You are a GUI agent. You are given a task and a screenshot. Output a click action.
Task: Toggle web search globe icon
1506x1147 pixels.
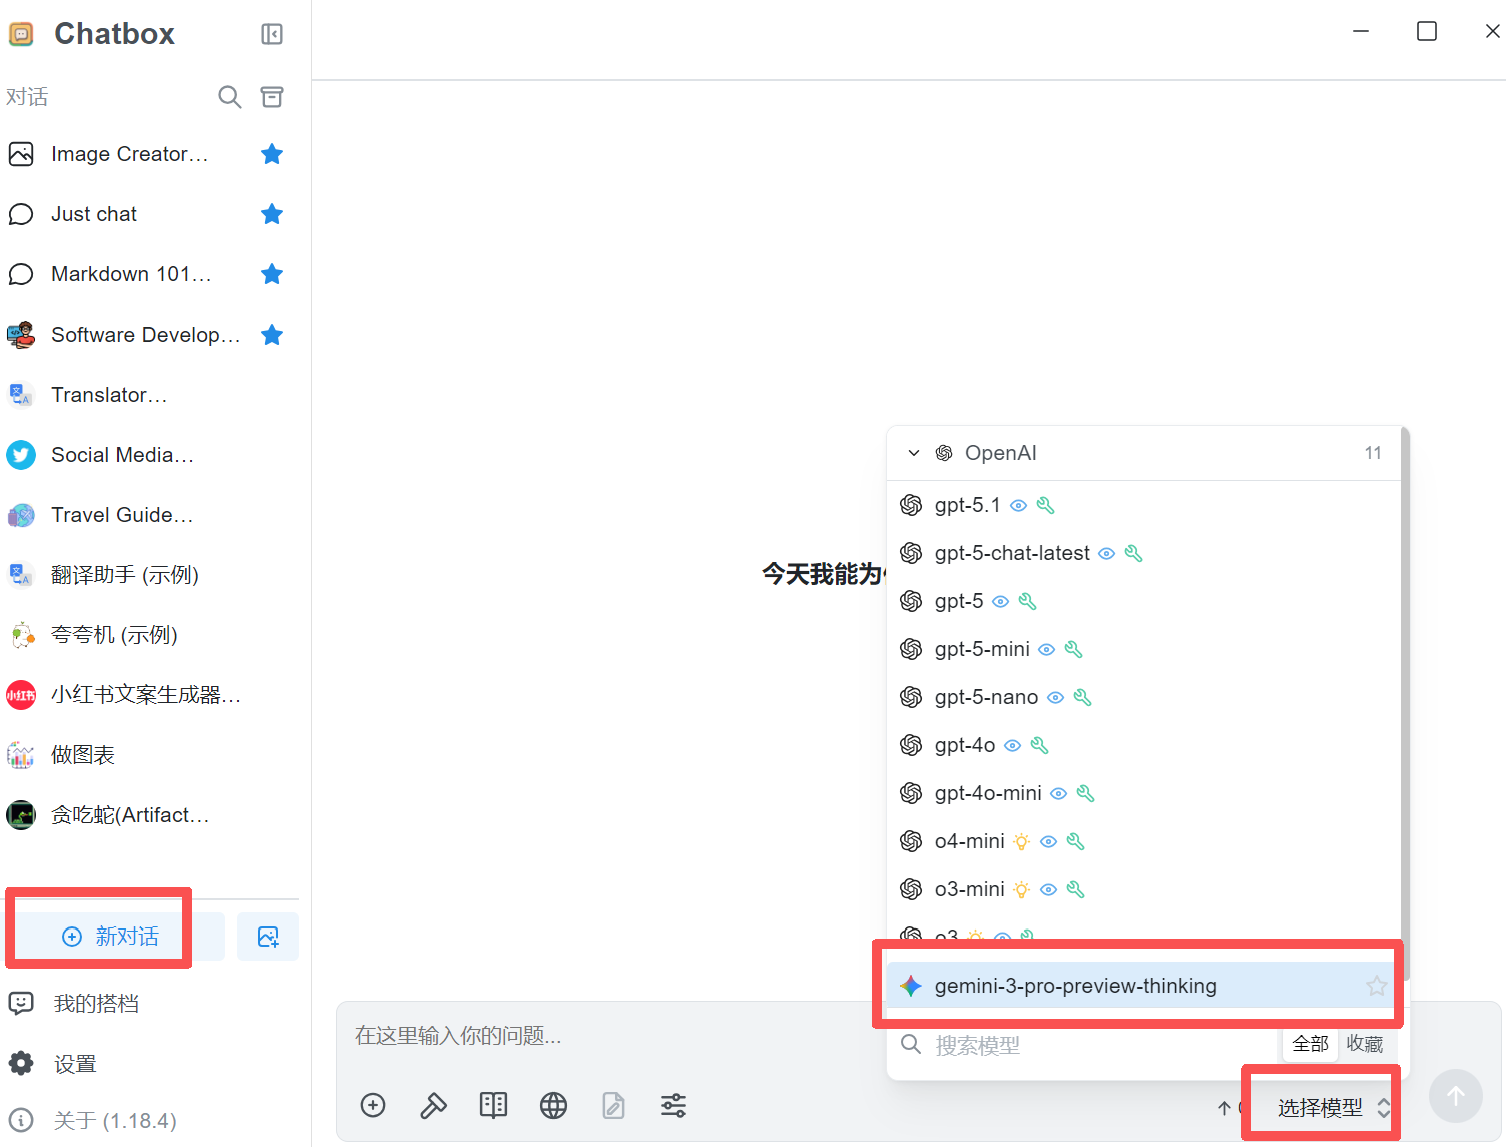[553, 1105]
